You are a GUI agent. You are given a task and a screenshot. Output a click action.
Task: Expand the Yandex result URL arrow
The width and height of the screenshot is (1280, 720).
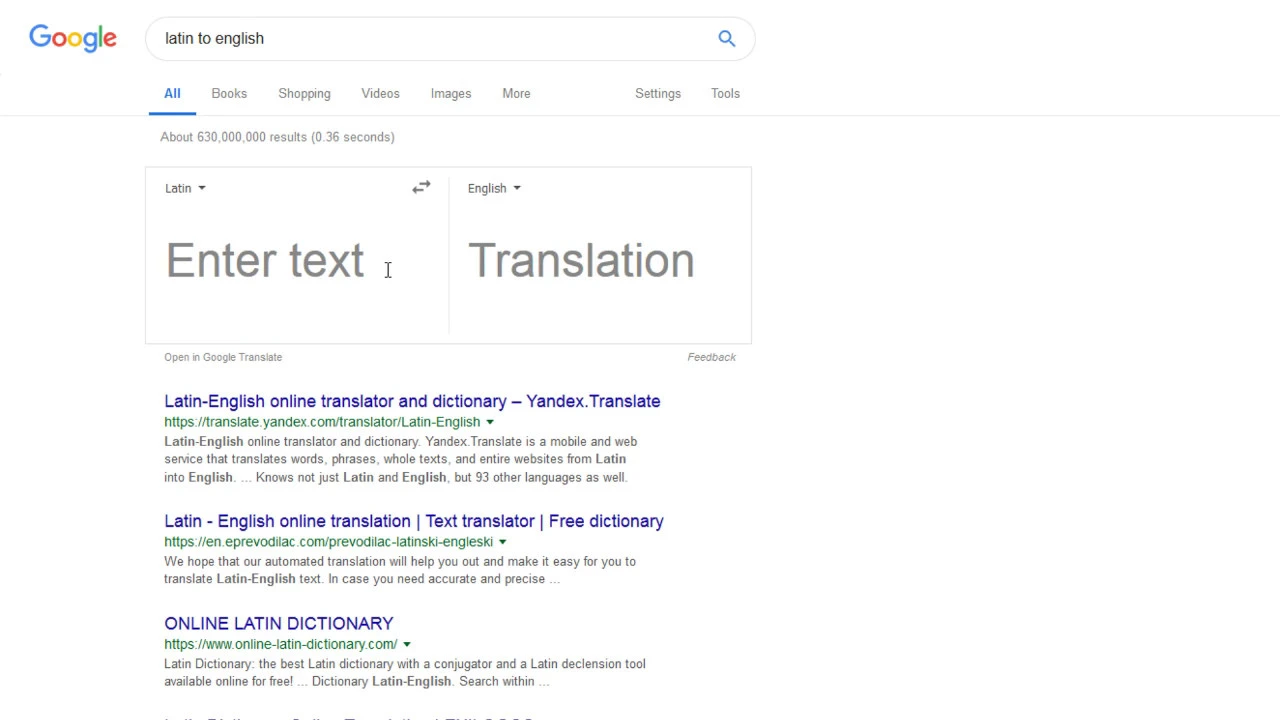click(490, 422)
